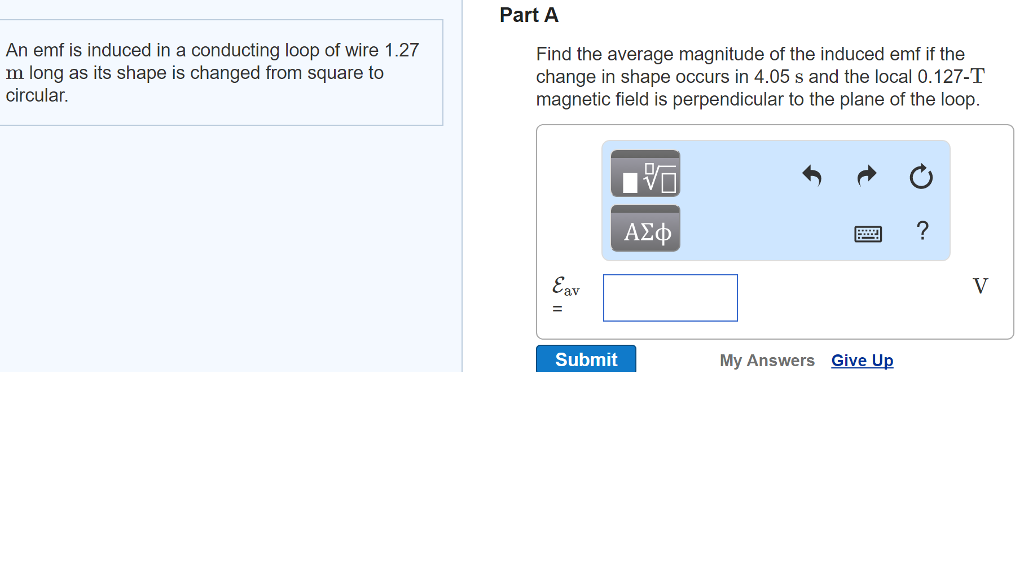Reset the answer with circular arrow icon
Viewport: 1024px width, 571px height.
coord(921,178)
